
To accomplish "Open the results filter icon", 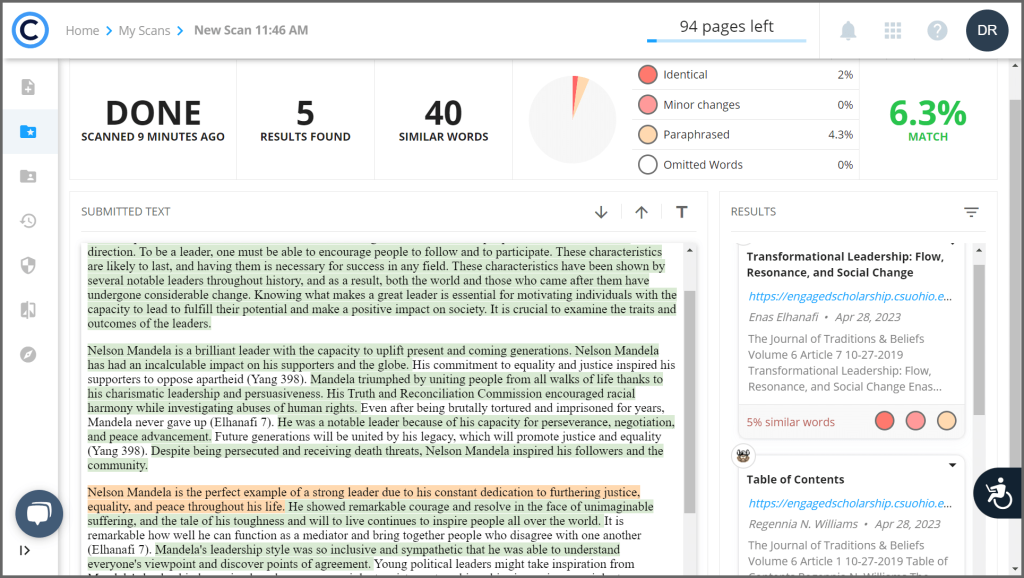I will (x=971, y=212).
